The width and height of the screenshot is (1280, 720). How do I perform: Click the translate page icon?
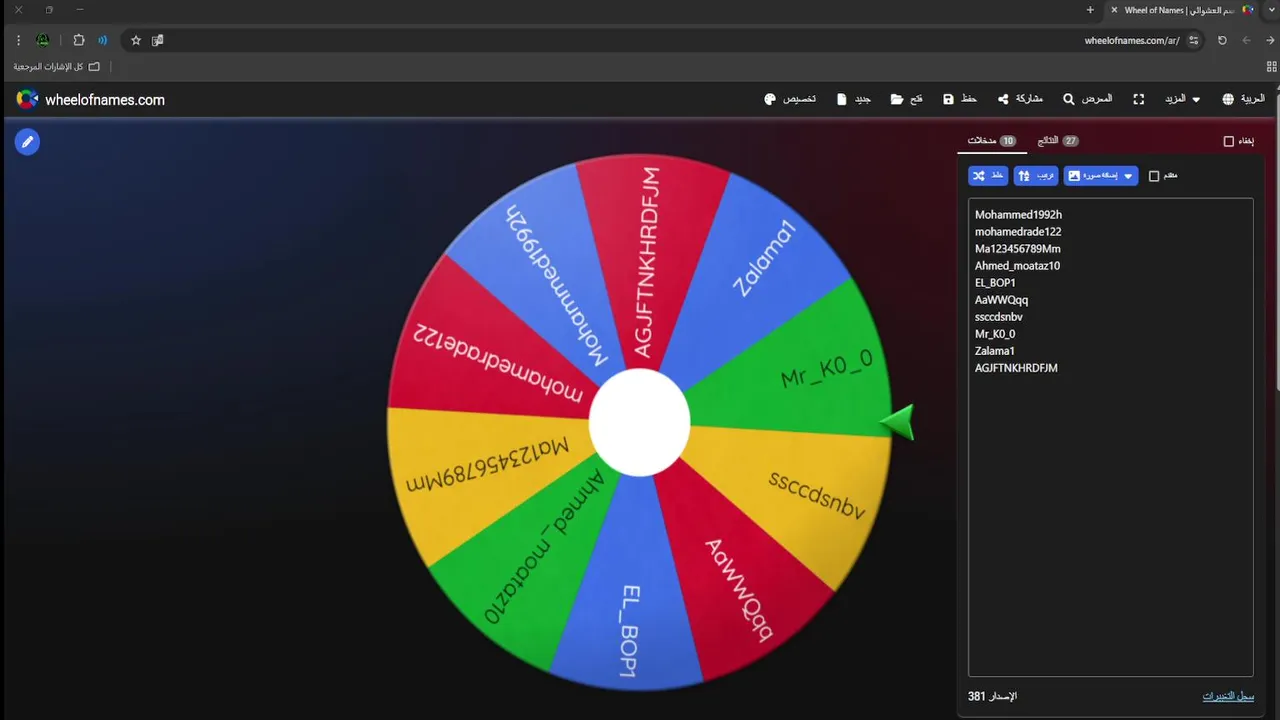(x=157, y=40)
